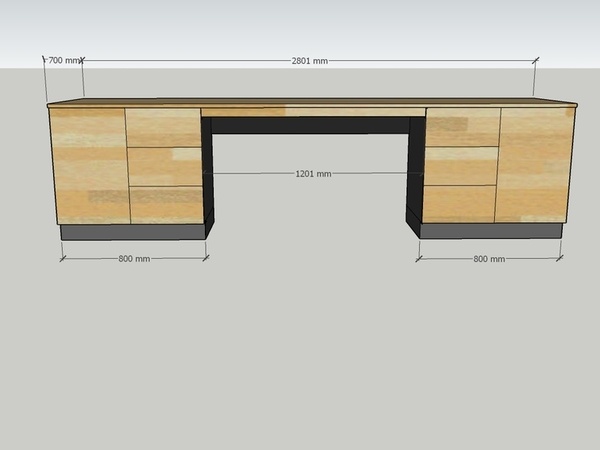Pick the bottom drawer of the left cabinet
Image resolution: width=600 pixels, height=450 pixels.
pyautogui.click(x=166, y=205)
